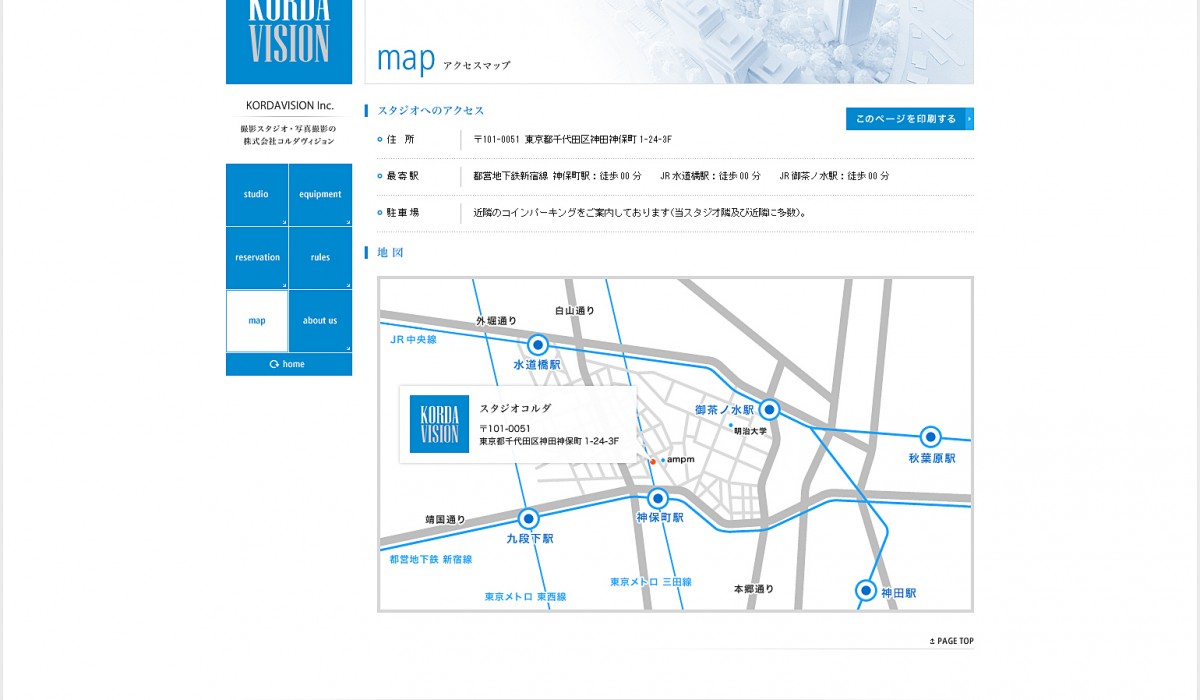Click the 神保町駅 station marker

click(657, 498)
